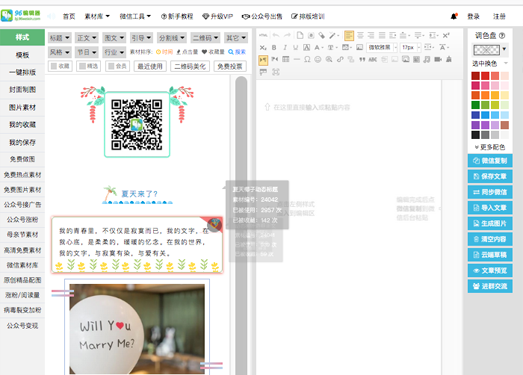This screenshot has width=523, height=375.
Task: Toggle left-to-right text direction button
Action: click(x=263, y=60)
